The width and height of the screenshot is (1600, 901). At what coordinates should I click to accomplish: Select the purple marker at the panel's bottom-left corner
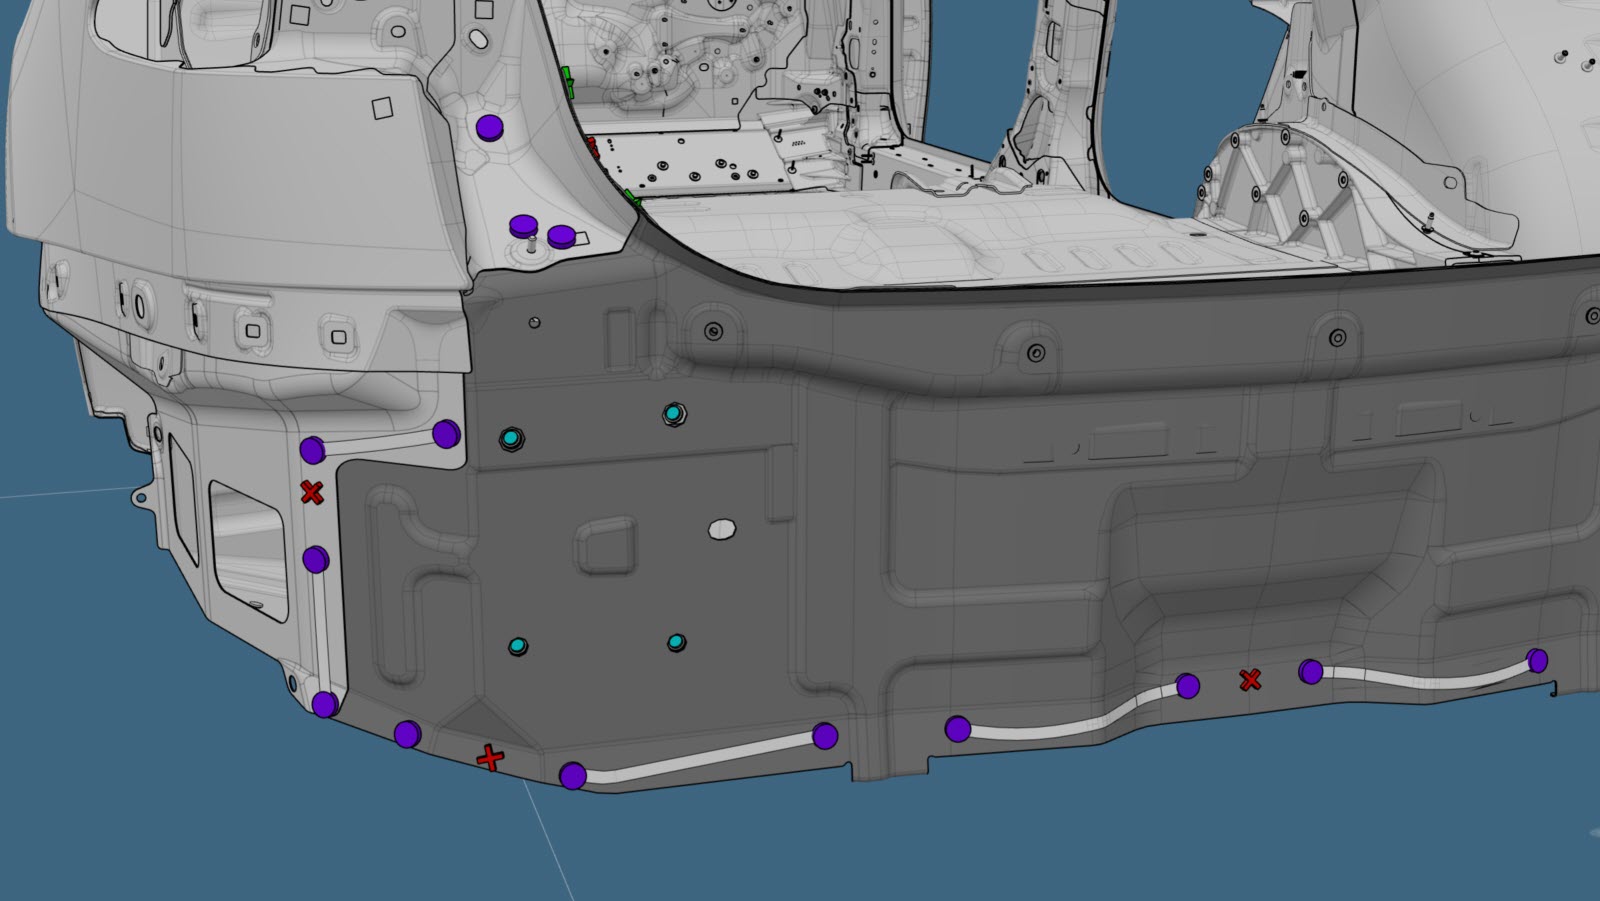pyautogui.click(x=324, y=704)
